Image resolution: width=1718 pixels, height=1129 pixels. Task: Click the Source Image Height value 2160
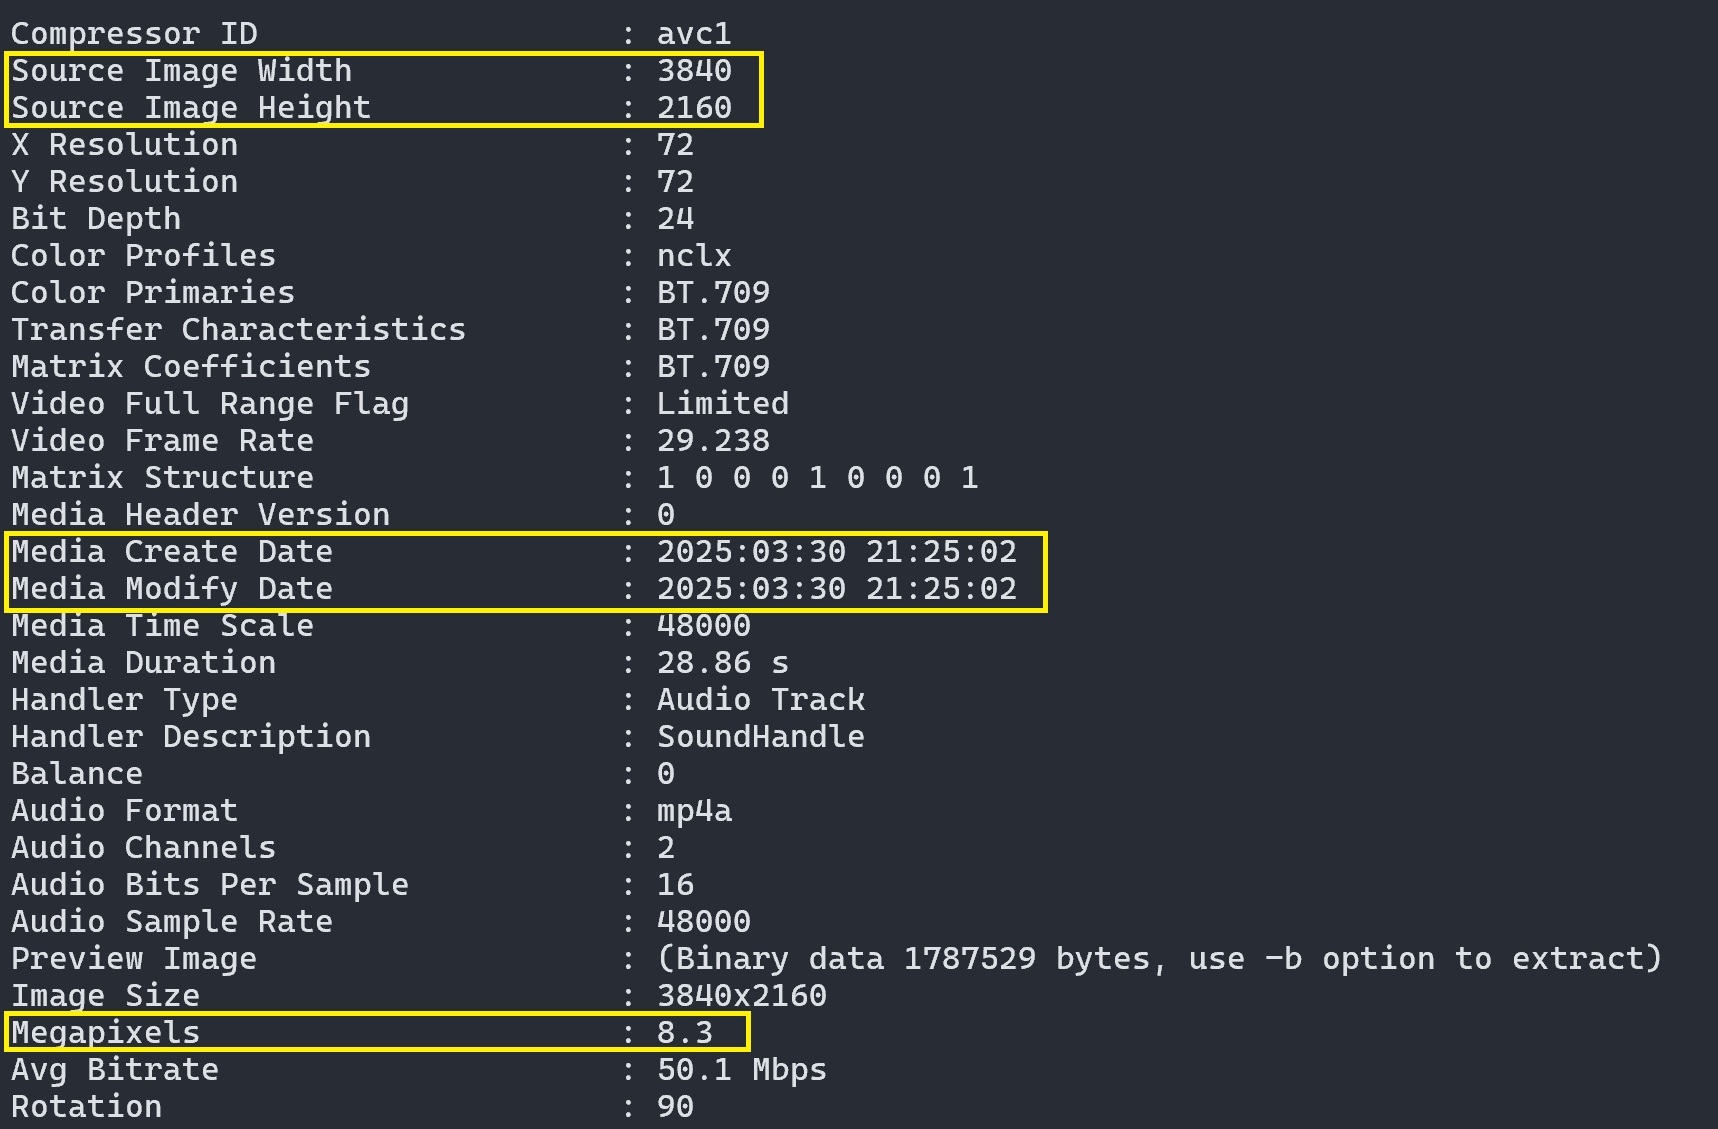(694, 108)
